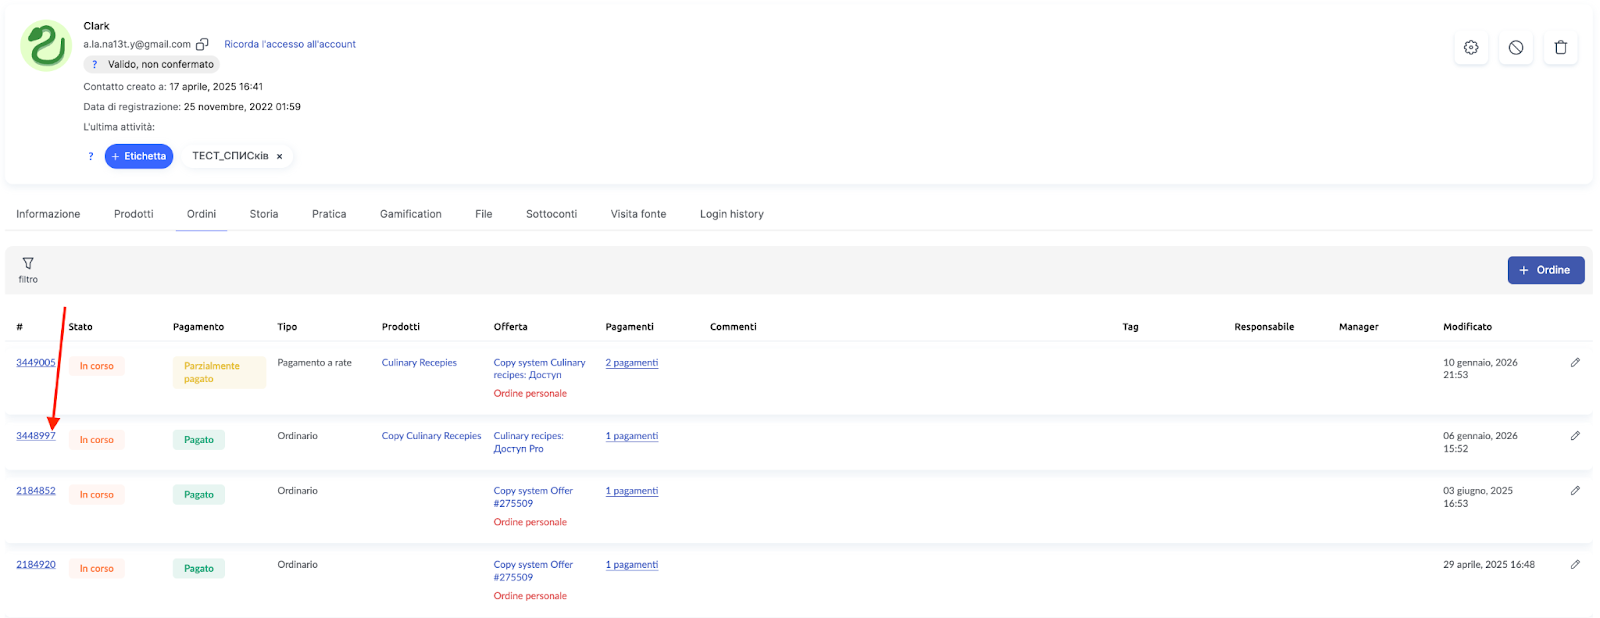The image size is (1600, 618).
Task: Click the block contact icon
Action: click(x=1516, y=47)
